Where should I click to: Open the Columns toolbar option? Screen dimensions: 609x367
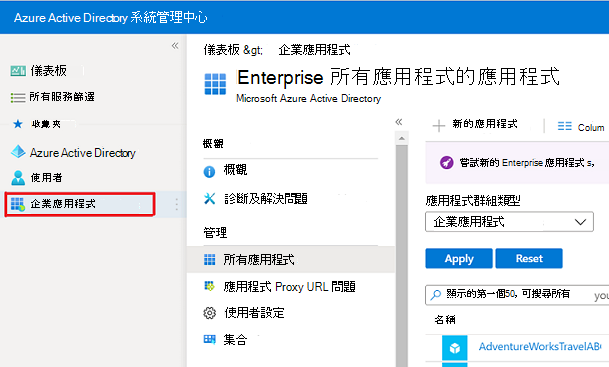click(581, 127)
